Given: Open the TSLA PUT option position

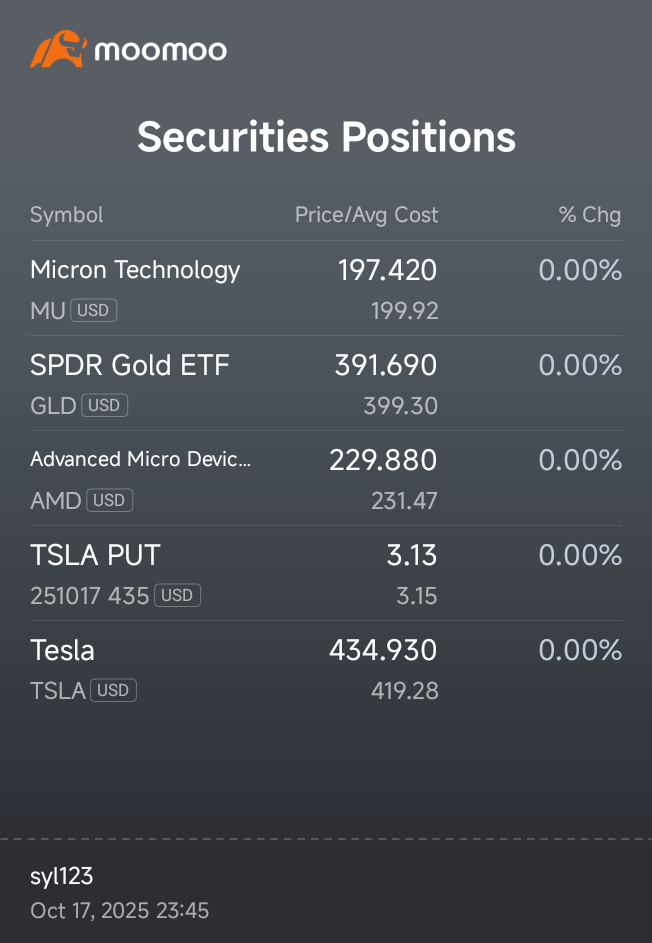Looking at the screenshot, I should (326, 574).
